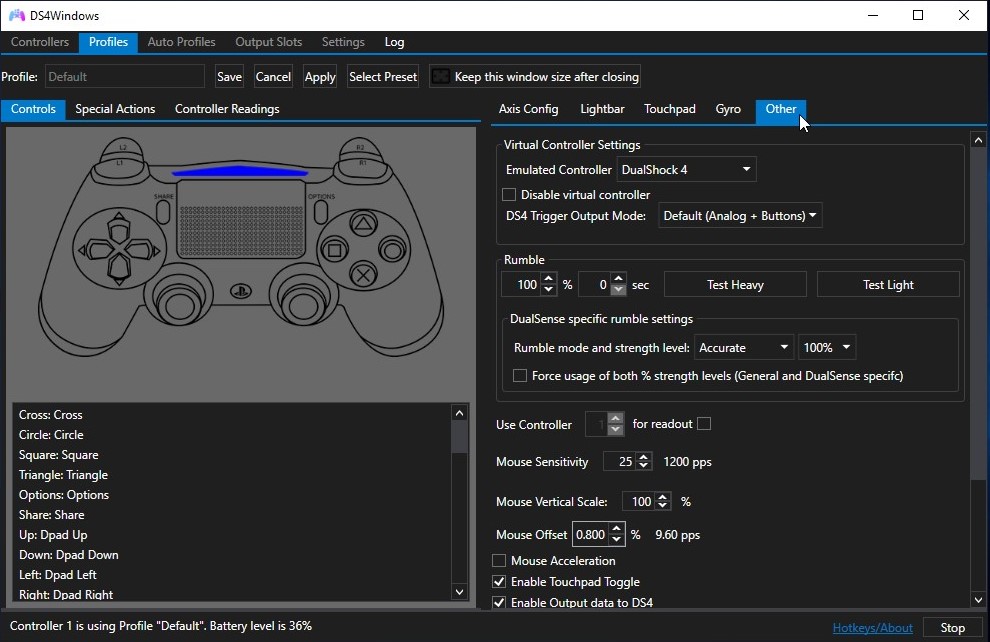
Task: Click the Cancel button
Action: (273, 76)
